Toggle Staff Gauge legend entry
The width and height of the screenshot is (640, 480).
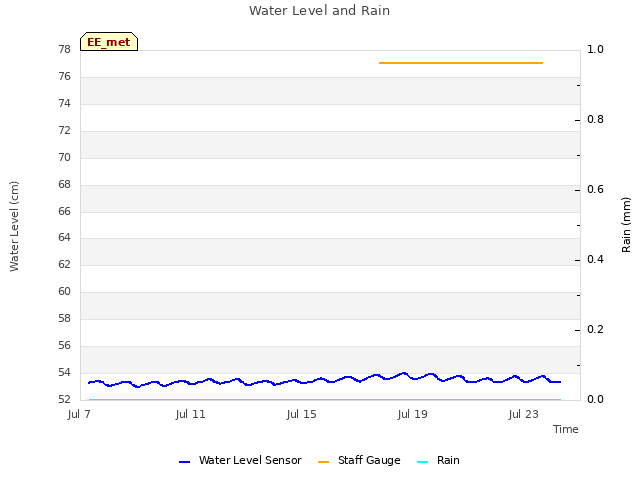coord(359,460)
